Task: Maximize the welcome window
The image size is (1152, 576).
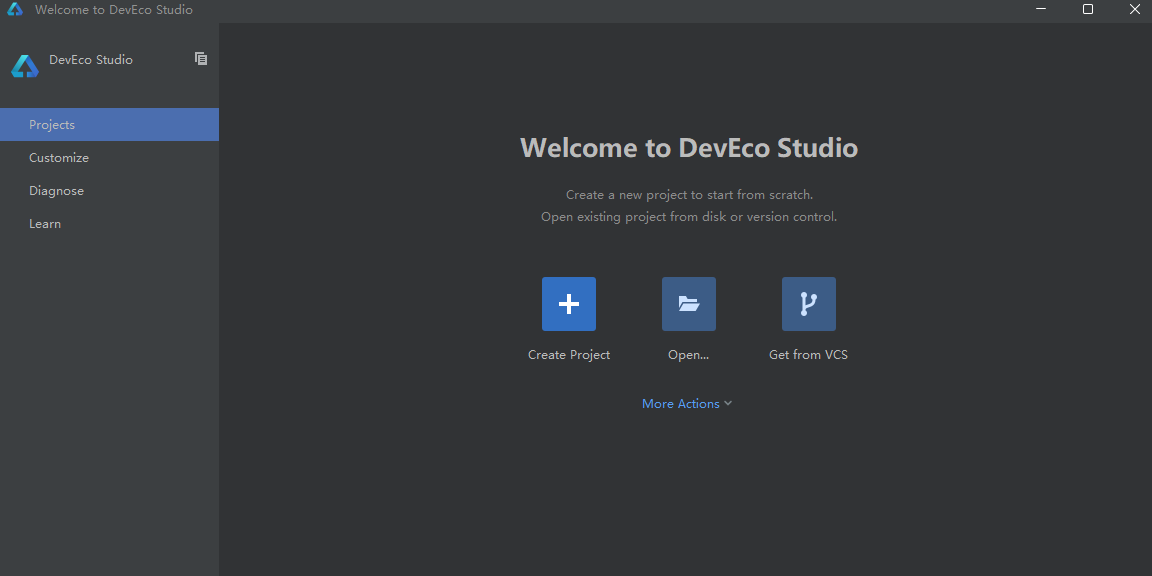Action: pyautogui.click(x=1088, y=10)
